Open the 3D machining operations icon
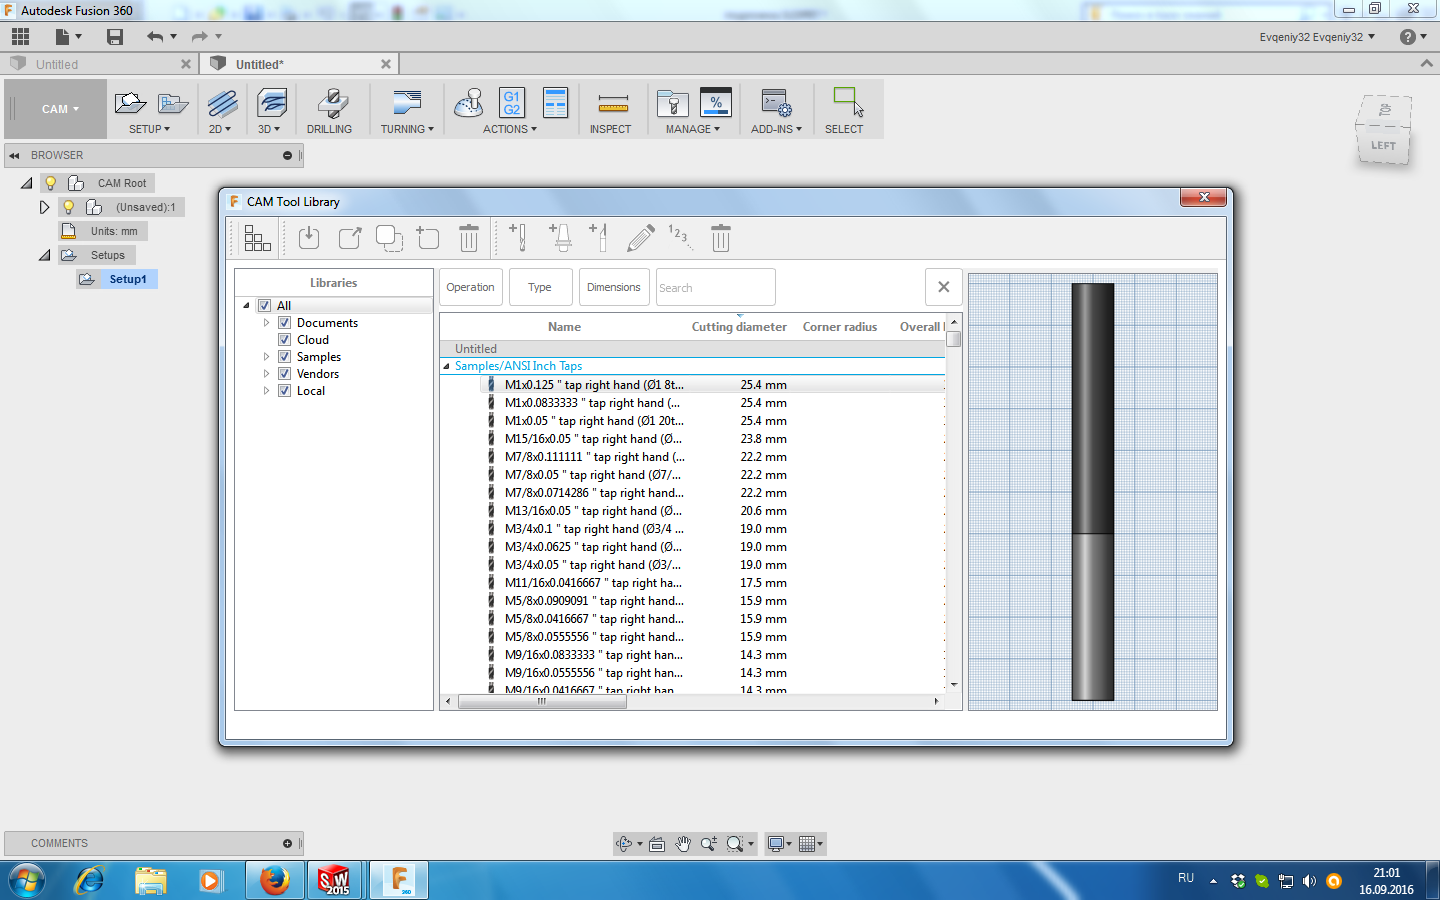 tap(272, 103)
